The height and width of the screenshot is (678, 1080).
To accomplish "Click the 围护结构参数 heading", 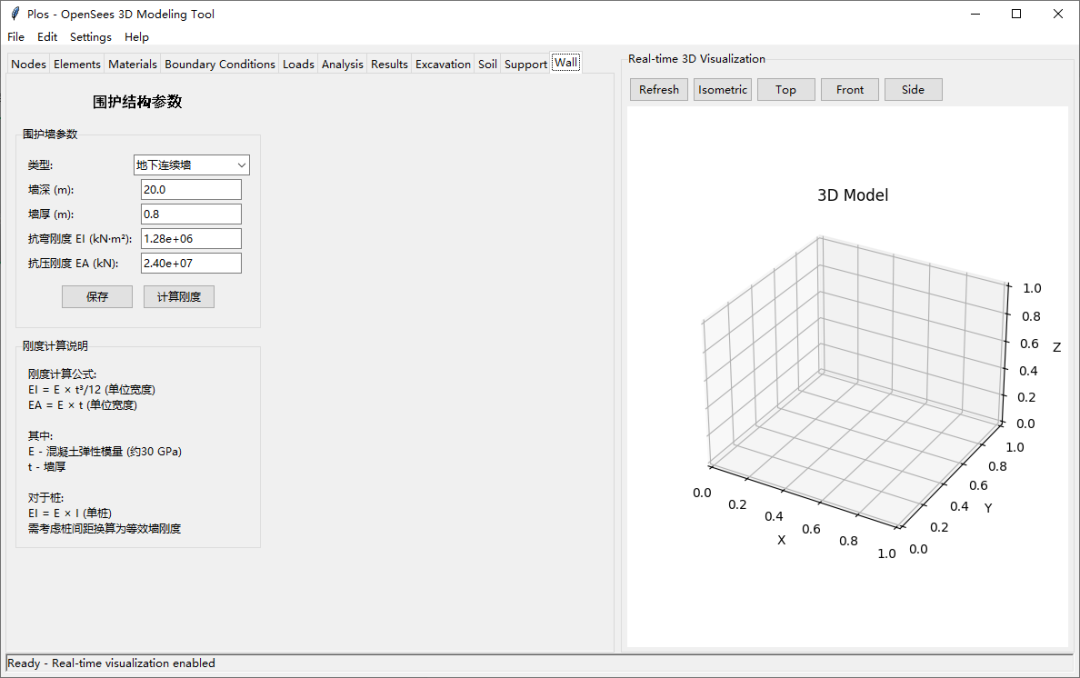I will (x=137, y=102).
